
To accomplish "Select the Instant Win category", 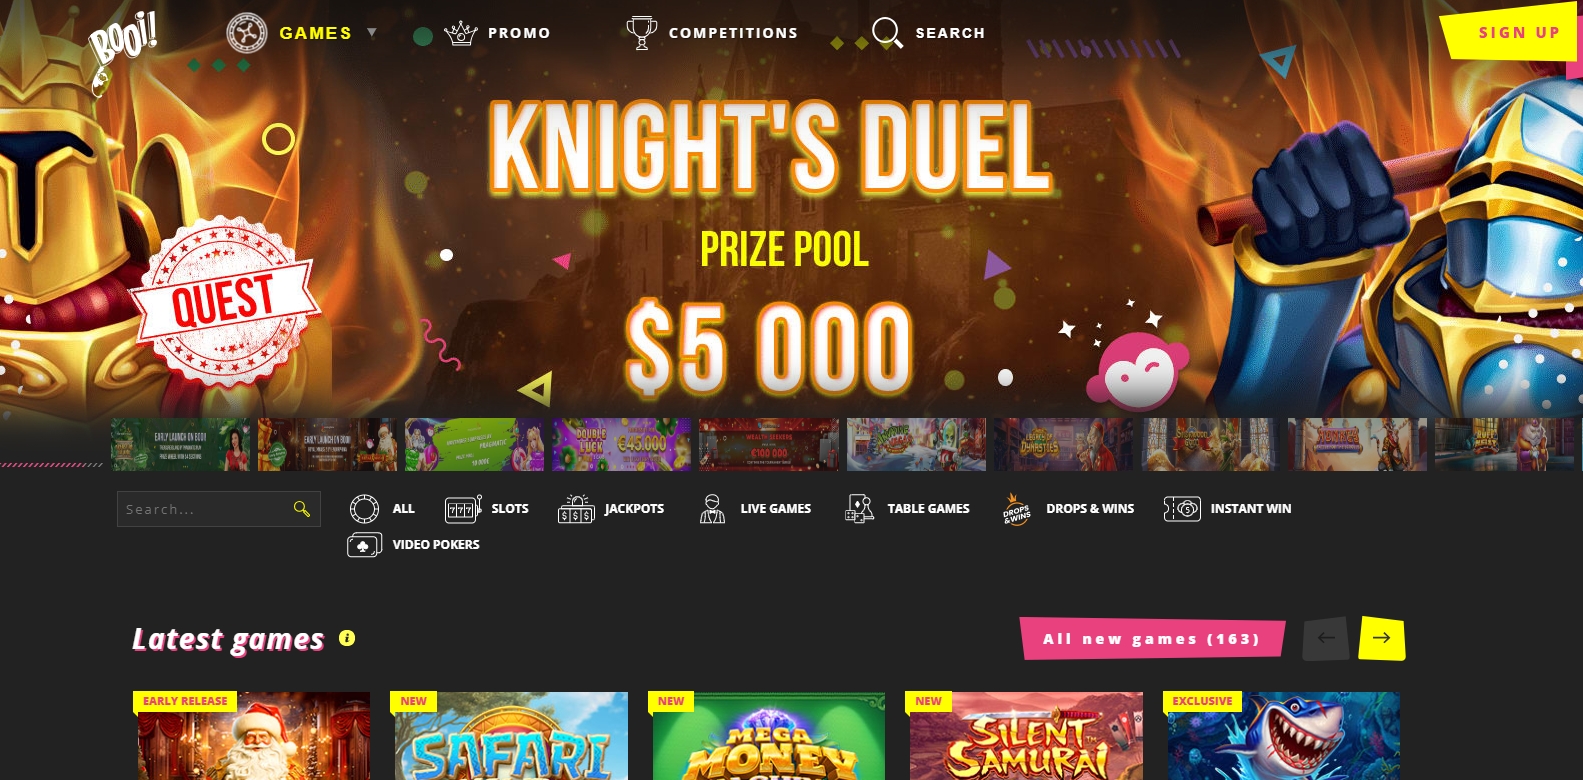I will (1227, 509).
